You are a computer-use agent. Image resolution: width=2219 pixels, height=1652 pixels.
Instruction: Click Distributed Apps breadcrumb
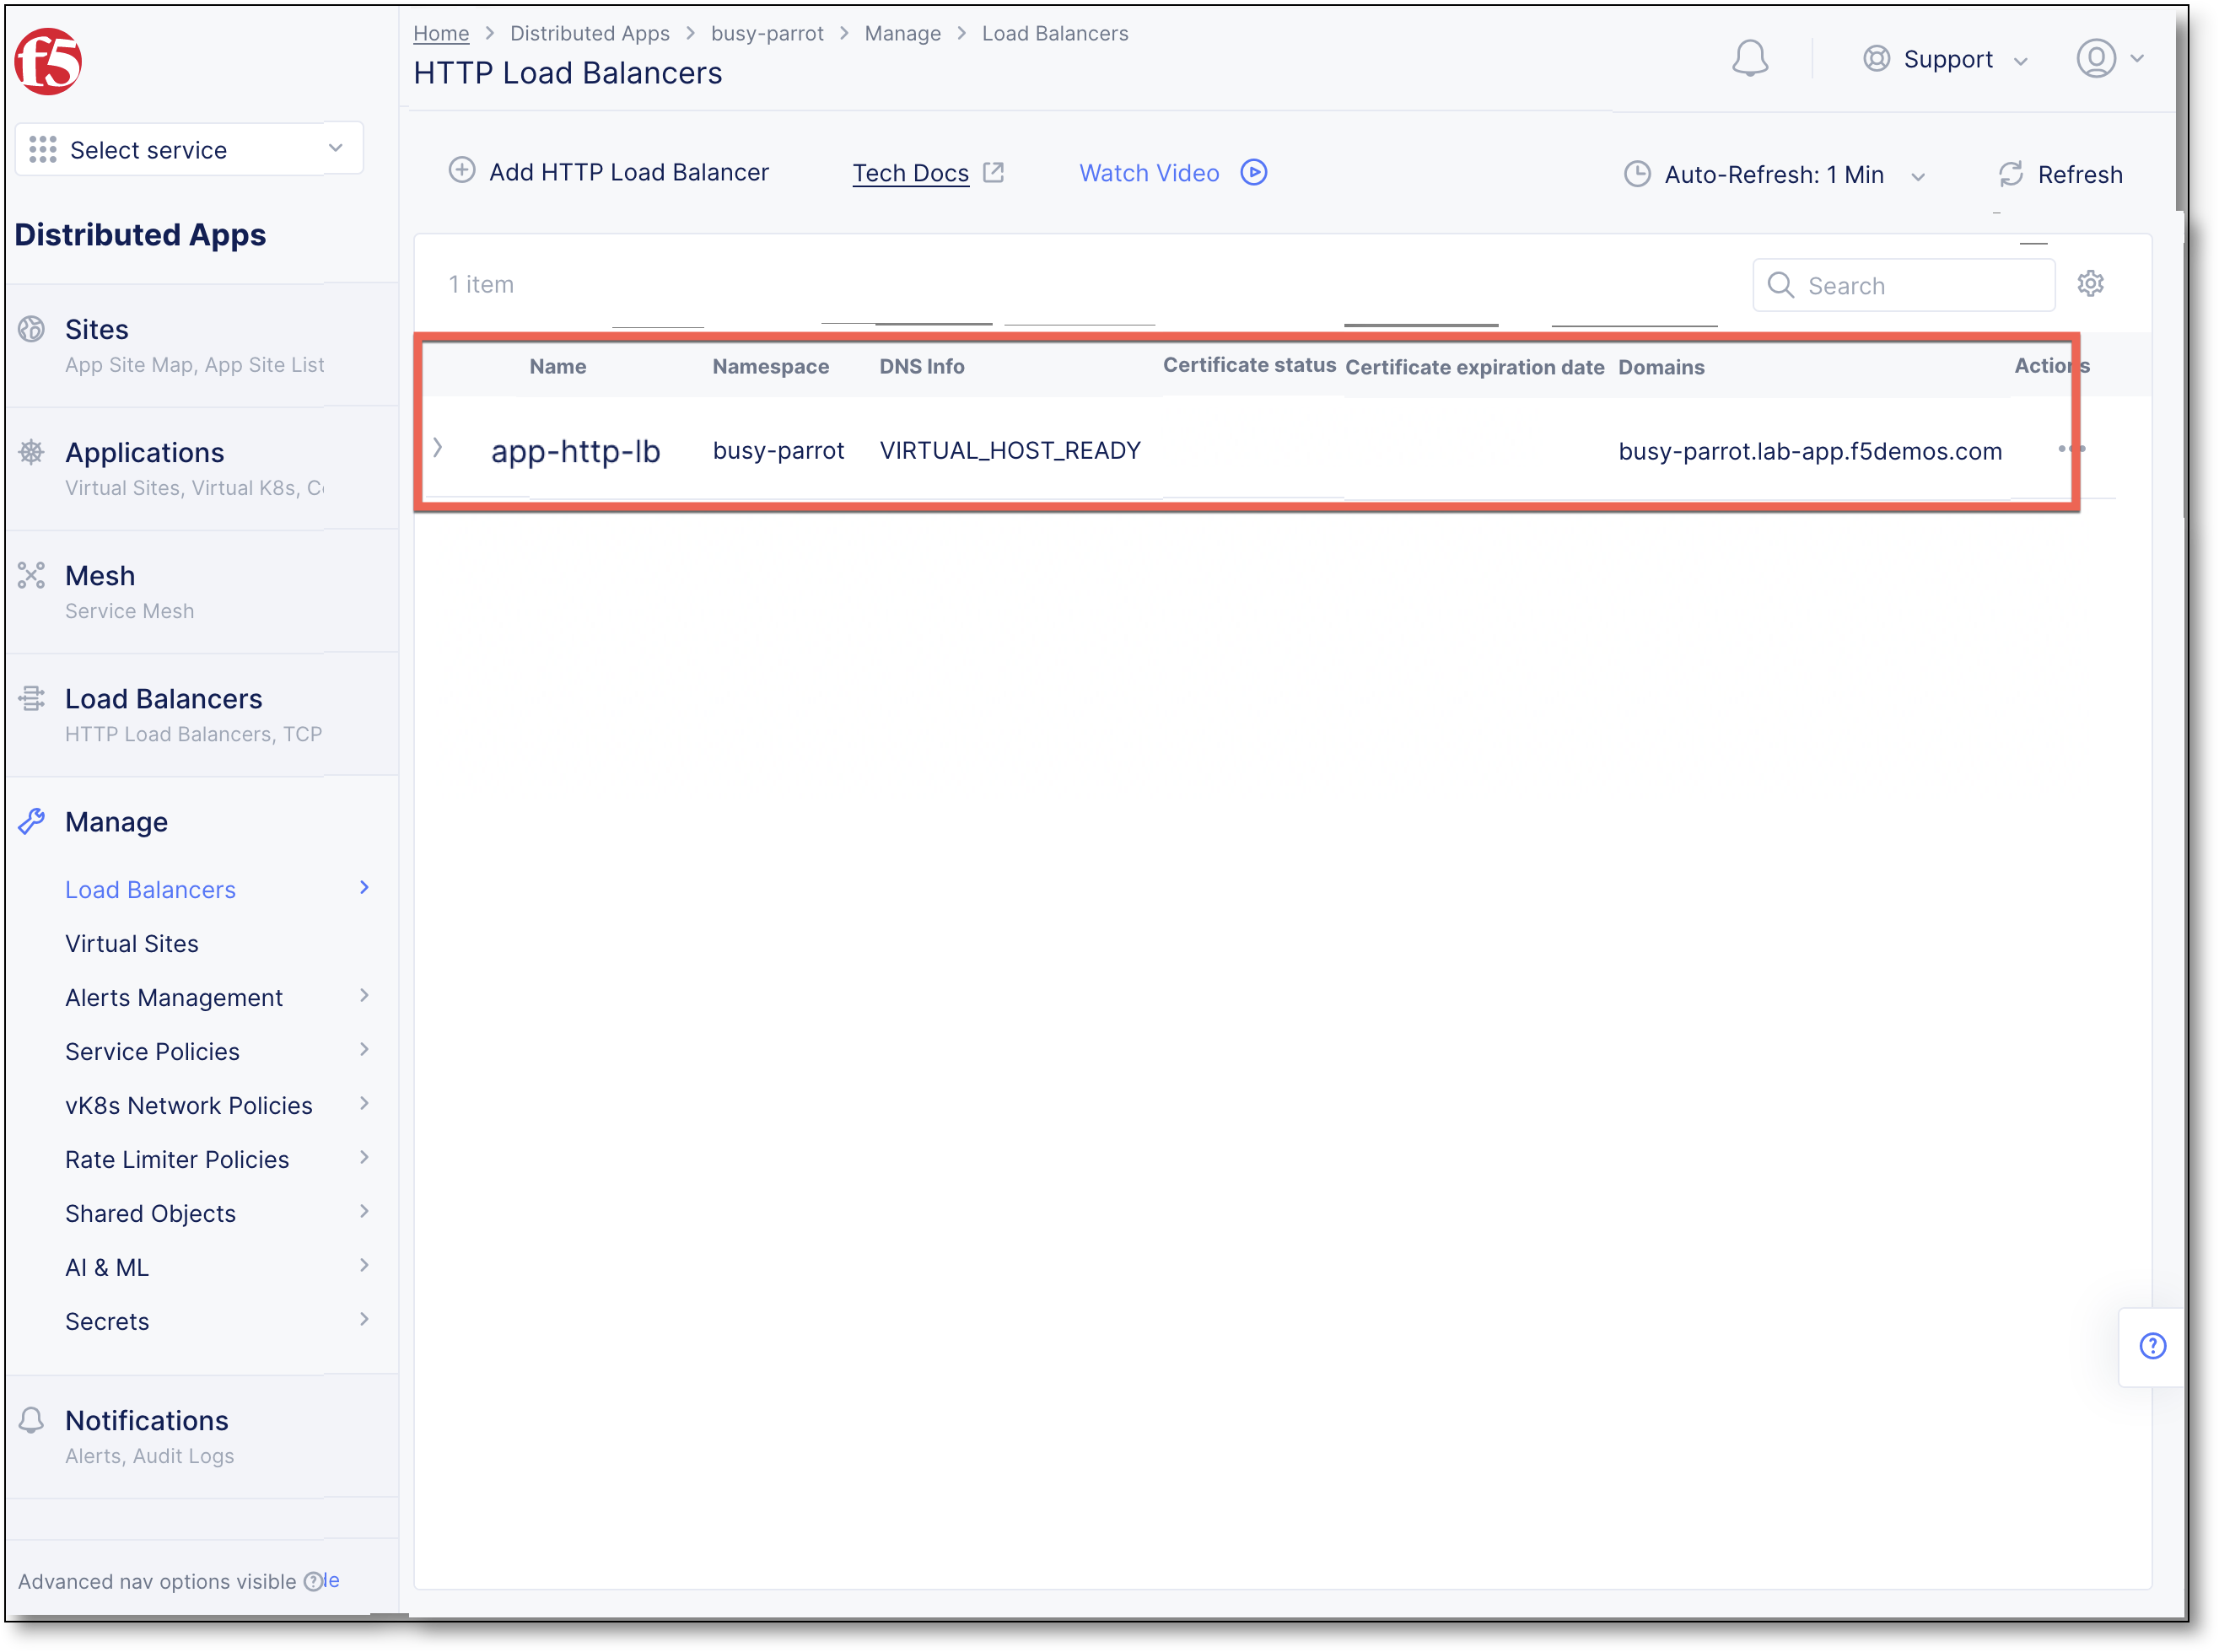590,33
